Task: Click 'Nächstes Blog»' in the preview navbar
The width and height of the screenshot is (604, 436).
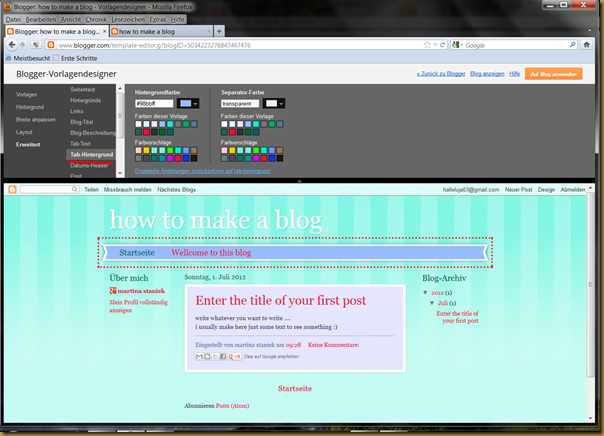Action: point(176,189)
